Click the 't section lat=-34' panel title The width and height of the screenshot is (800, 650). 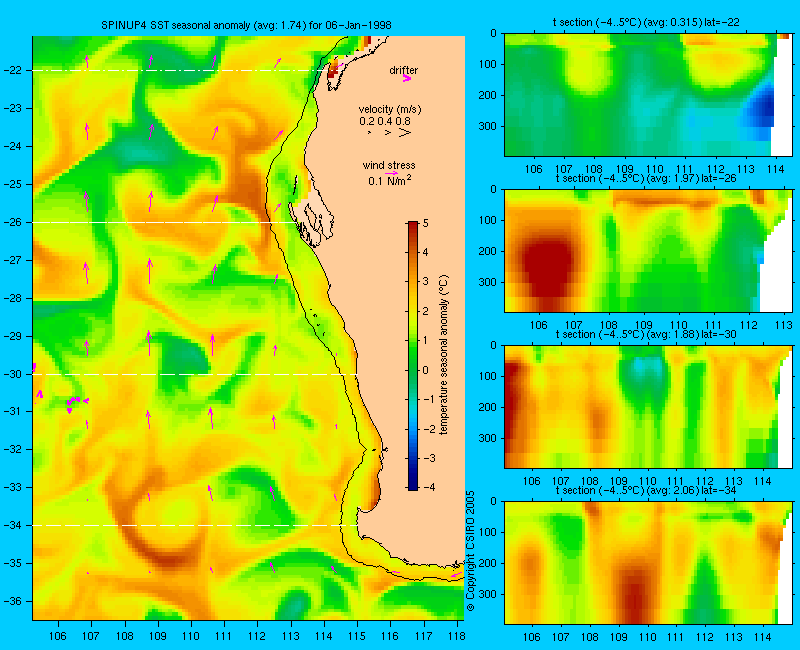point(646,491)
